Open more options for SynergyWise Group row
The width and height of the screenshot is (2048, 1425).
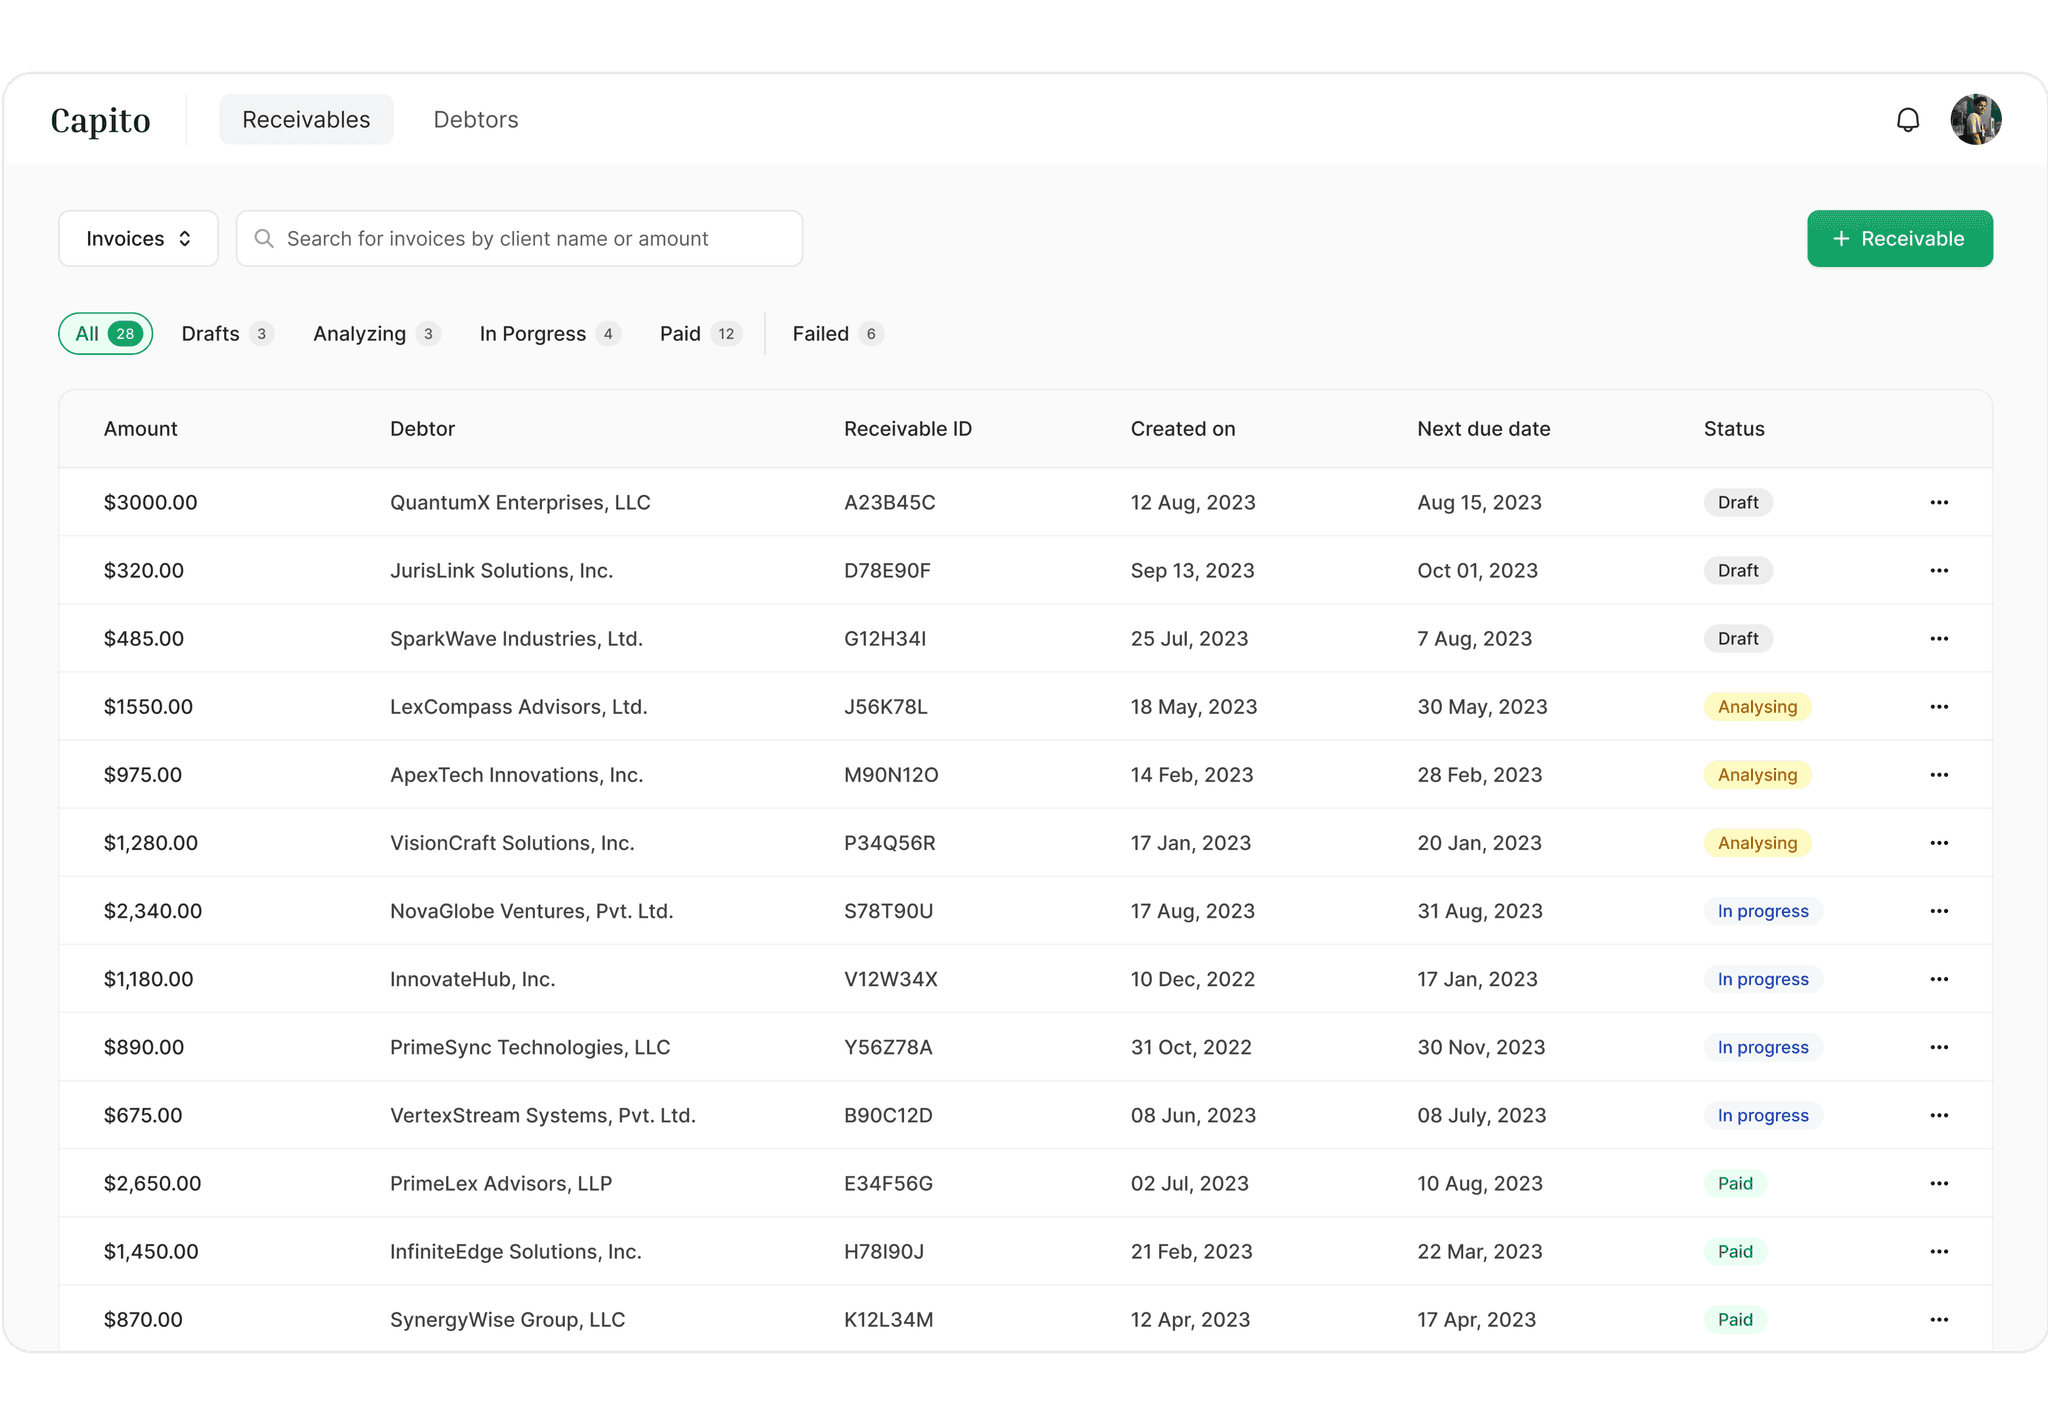(1938, 1319)
